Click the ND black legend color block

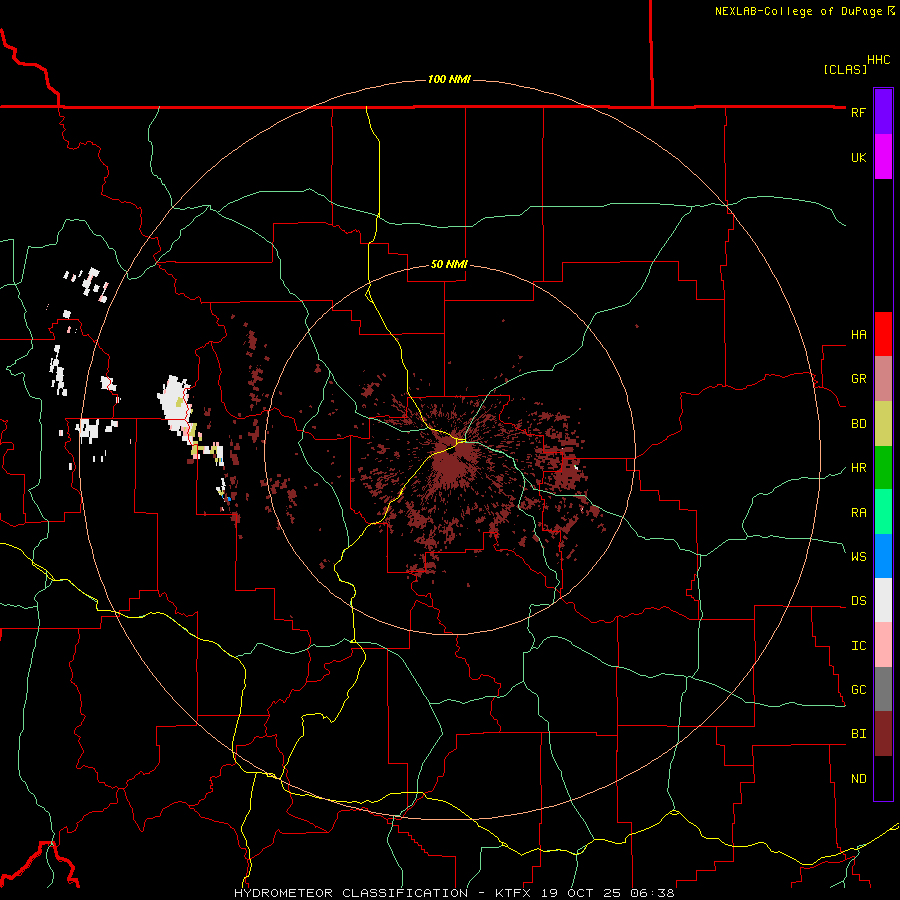pyautogui.click(x=883, y=778)
